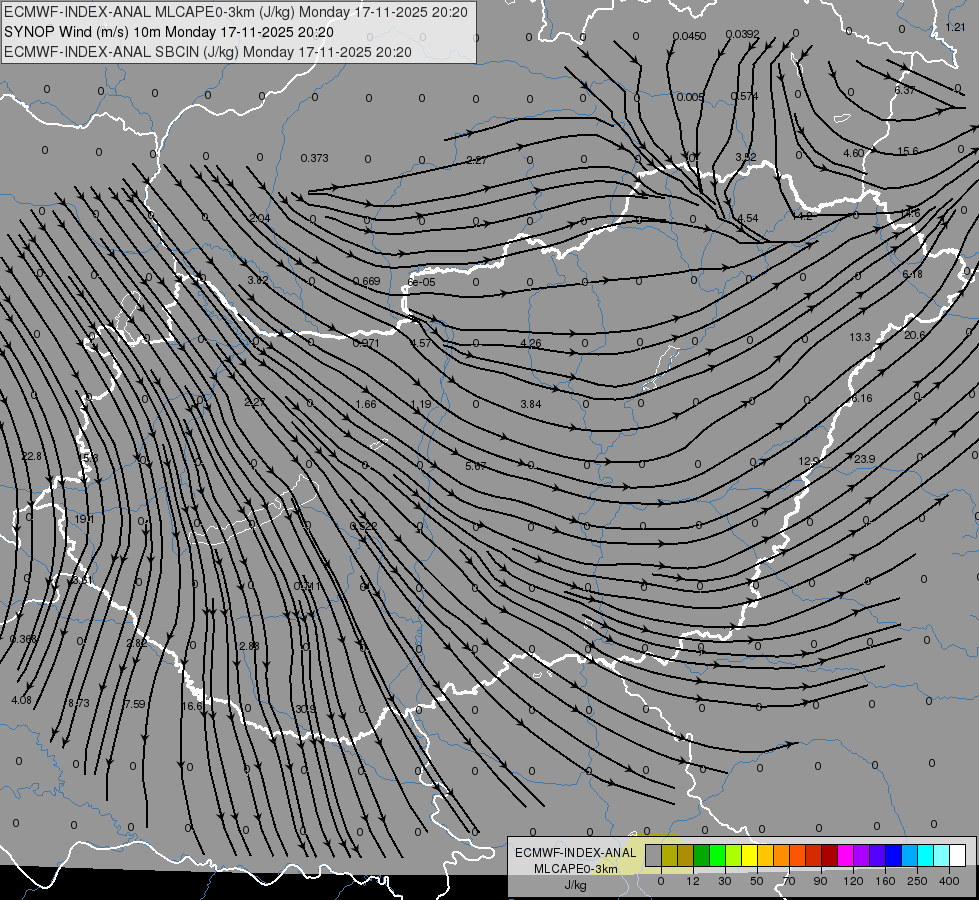Click the map value 14.2
The image size is (979, 900).
point(802,216)
